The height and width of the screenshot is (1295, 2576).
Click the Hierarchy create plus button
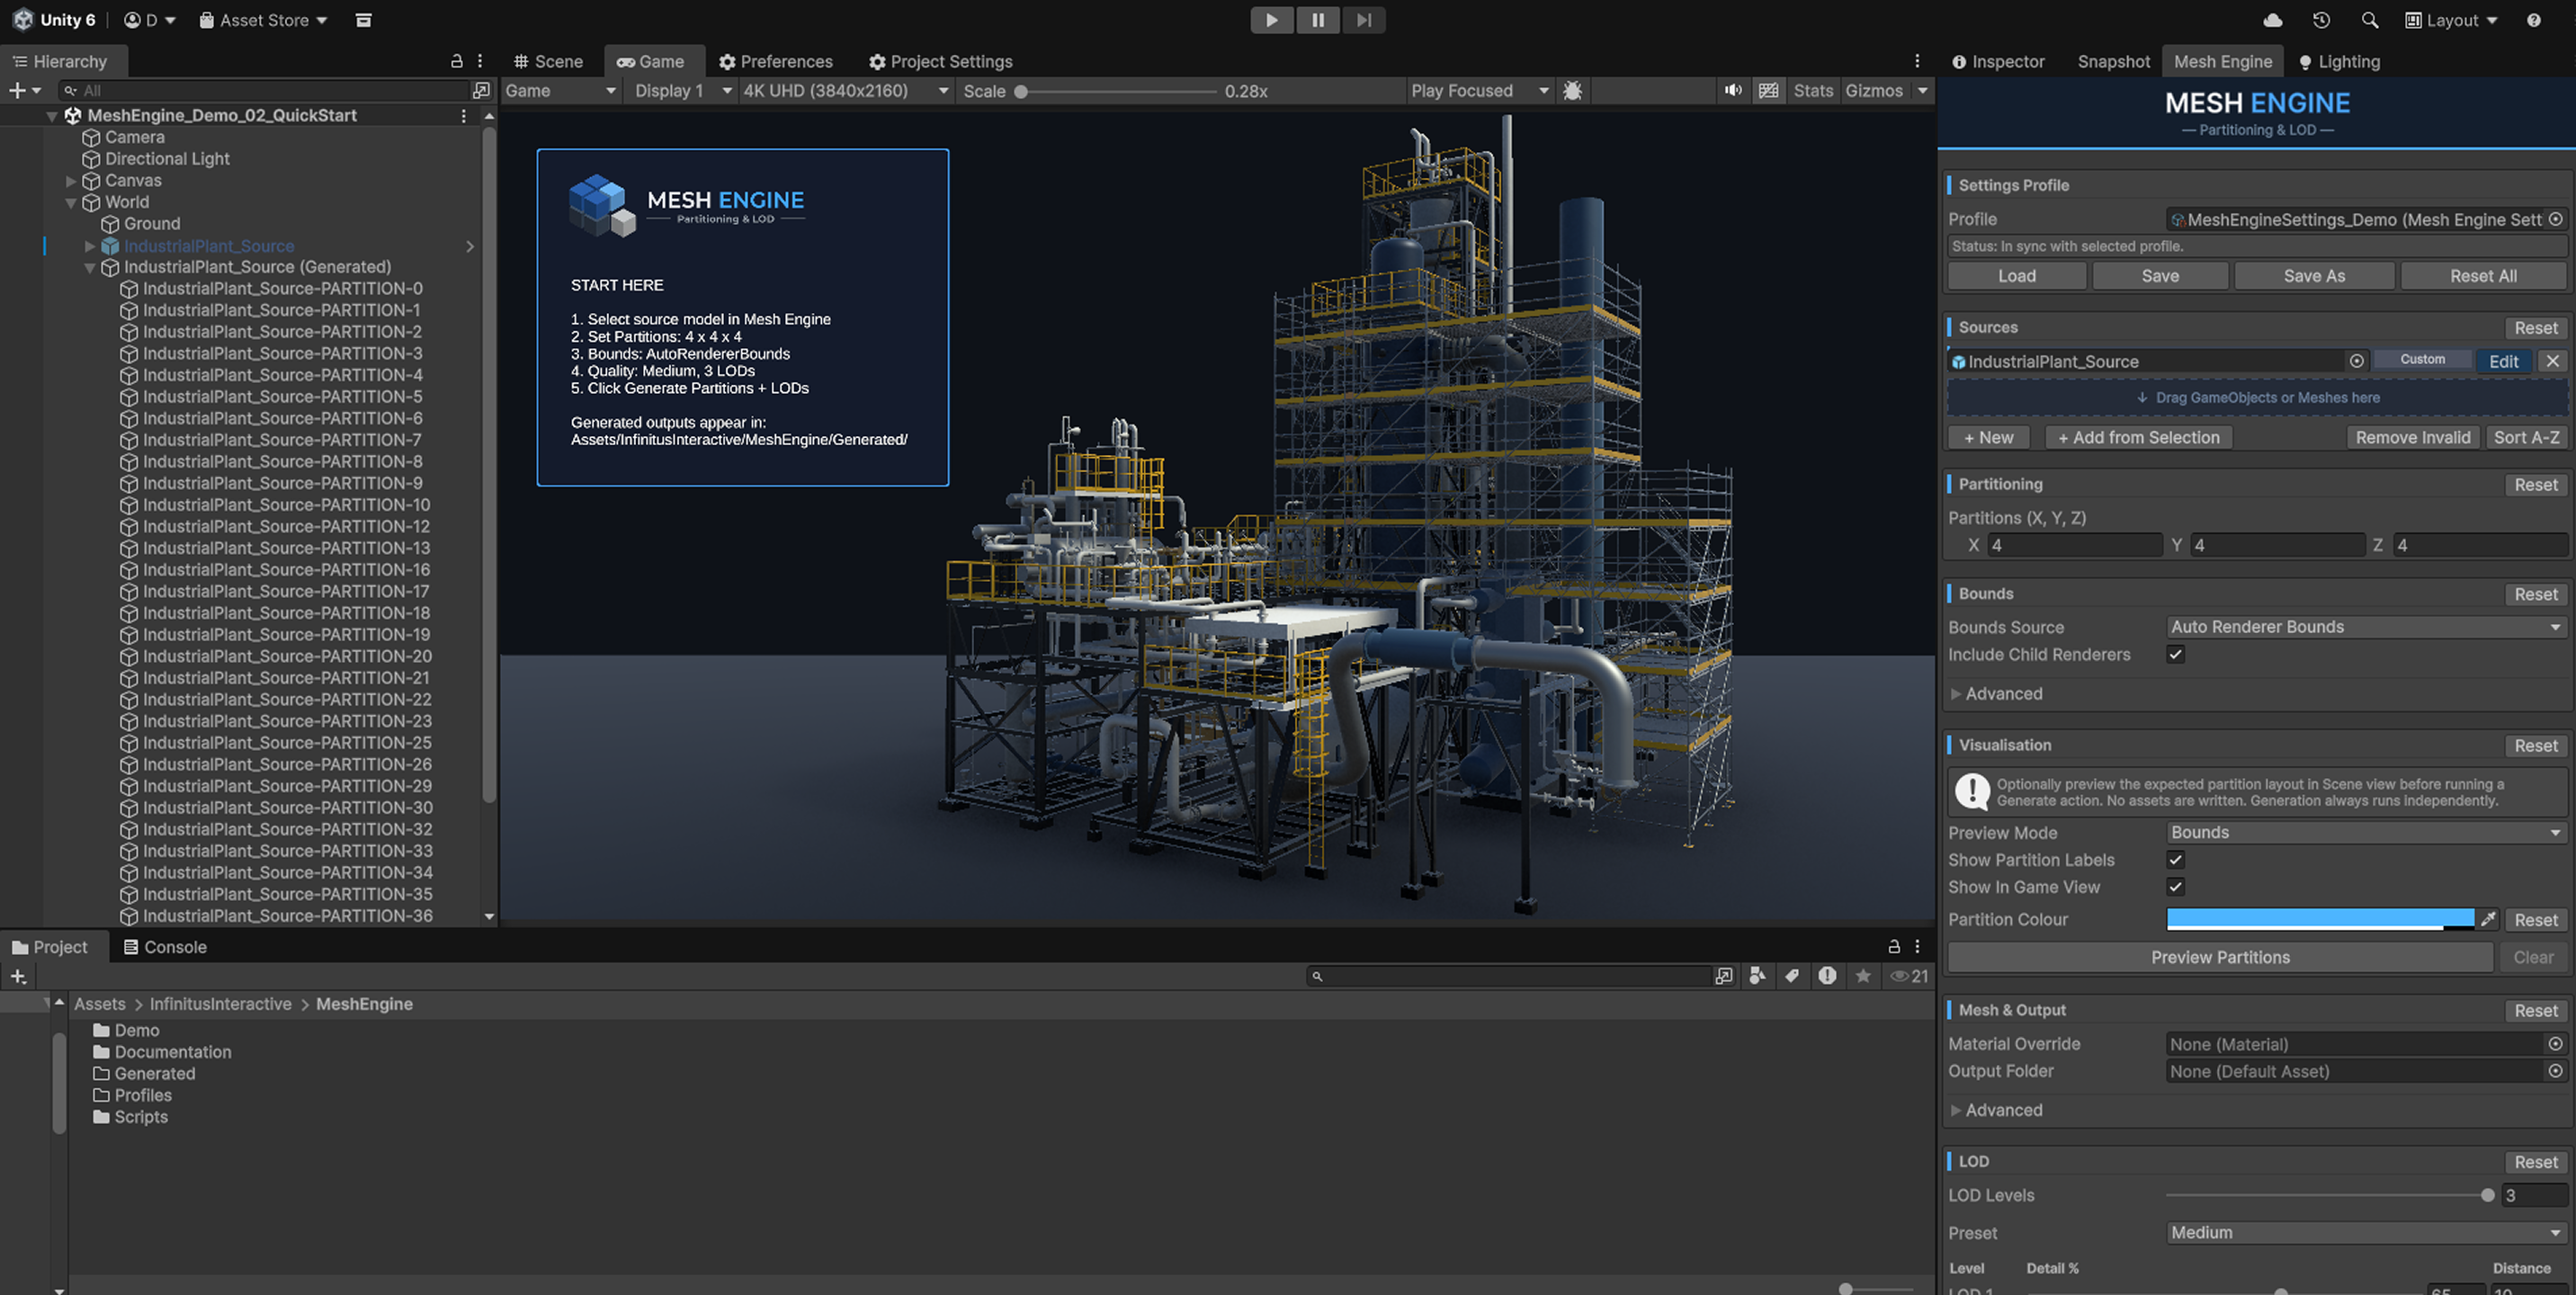click(17, 90)
